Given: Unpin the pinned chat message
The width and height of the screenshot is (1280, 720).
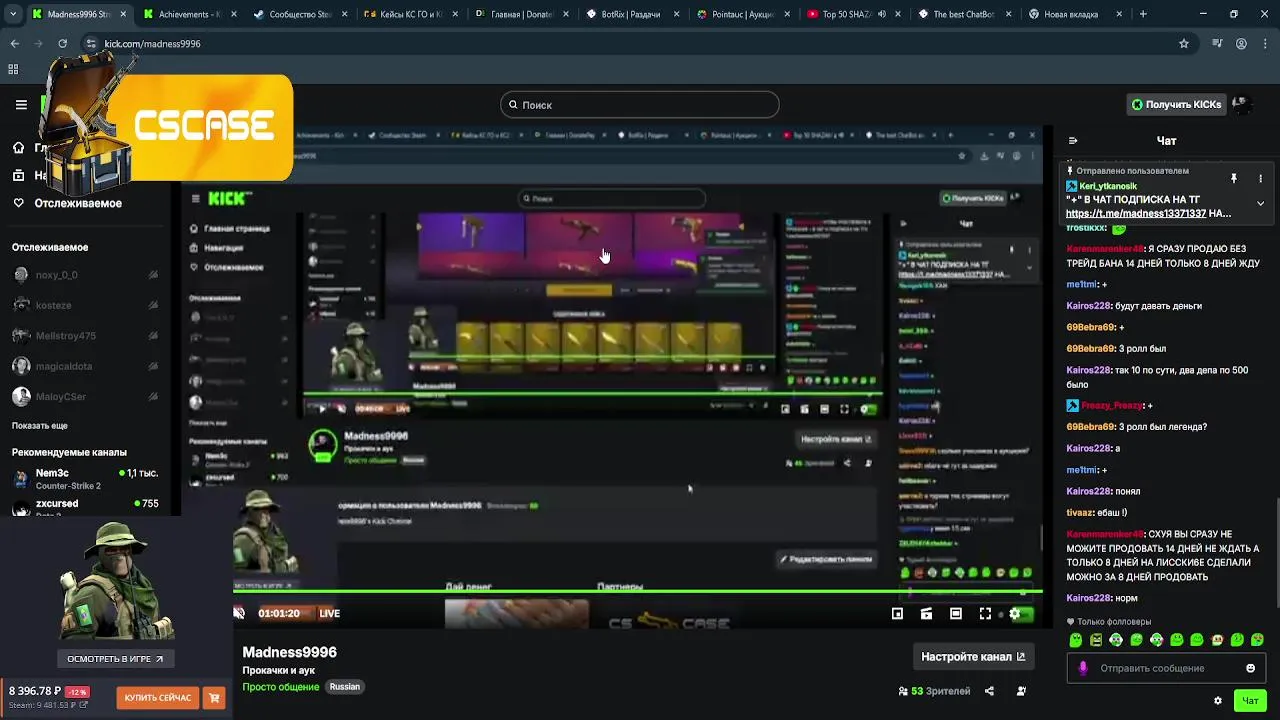Looking at the screenshot, I should click(x=1234, y=178).
